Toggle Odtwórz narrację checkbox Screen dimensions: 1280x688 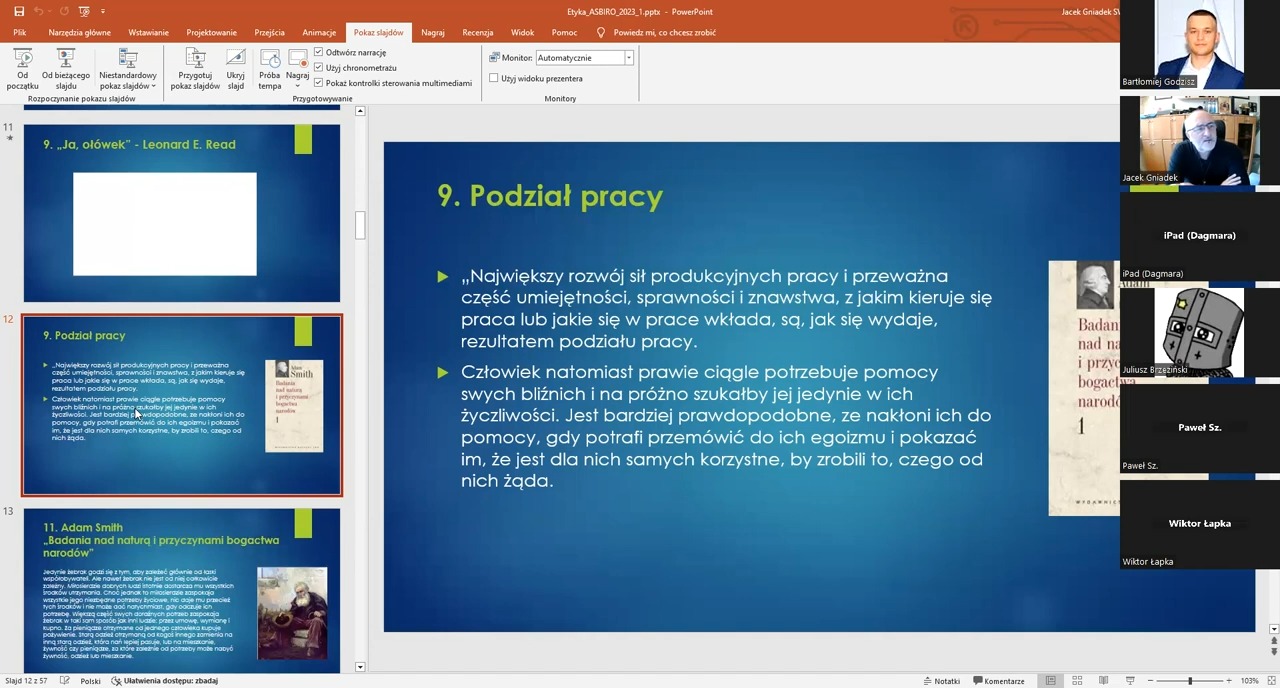(319, 52)
